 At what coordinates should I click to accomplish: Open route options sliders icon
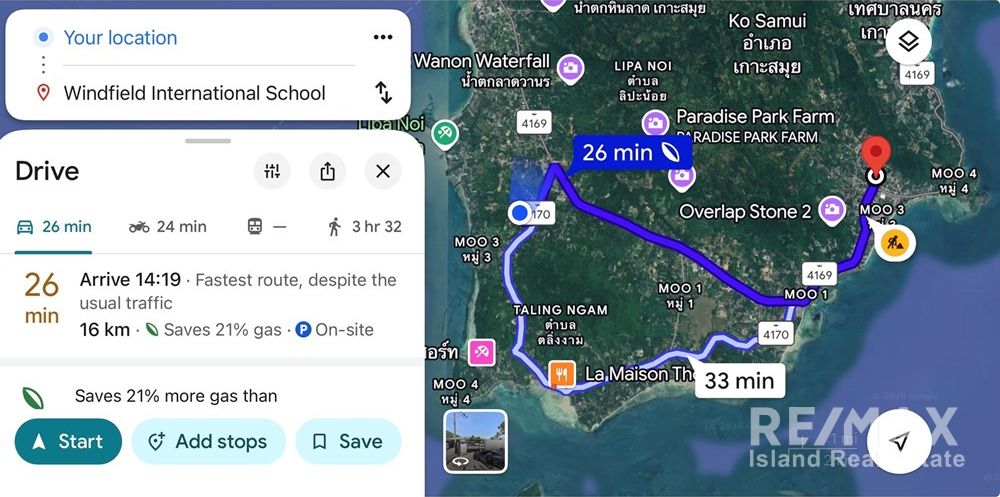pyautogui.click(x=272, y=171)
